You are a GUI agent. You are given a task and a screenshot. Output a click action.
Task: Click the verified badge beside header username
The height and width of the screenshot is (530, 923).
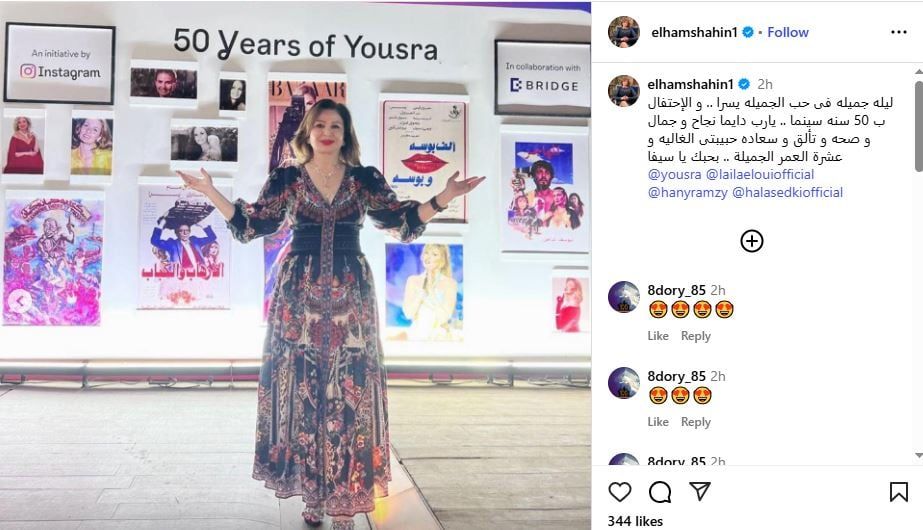pos(748,32)
